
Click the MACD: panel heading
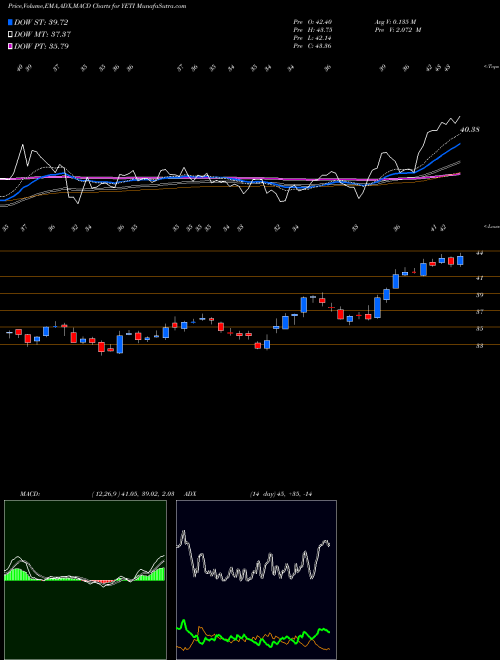click(30, 494)
